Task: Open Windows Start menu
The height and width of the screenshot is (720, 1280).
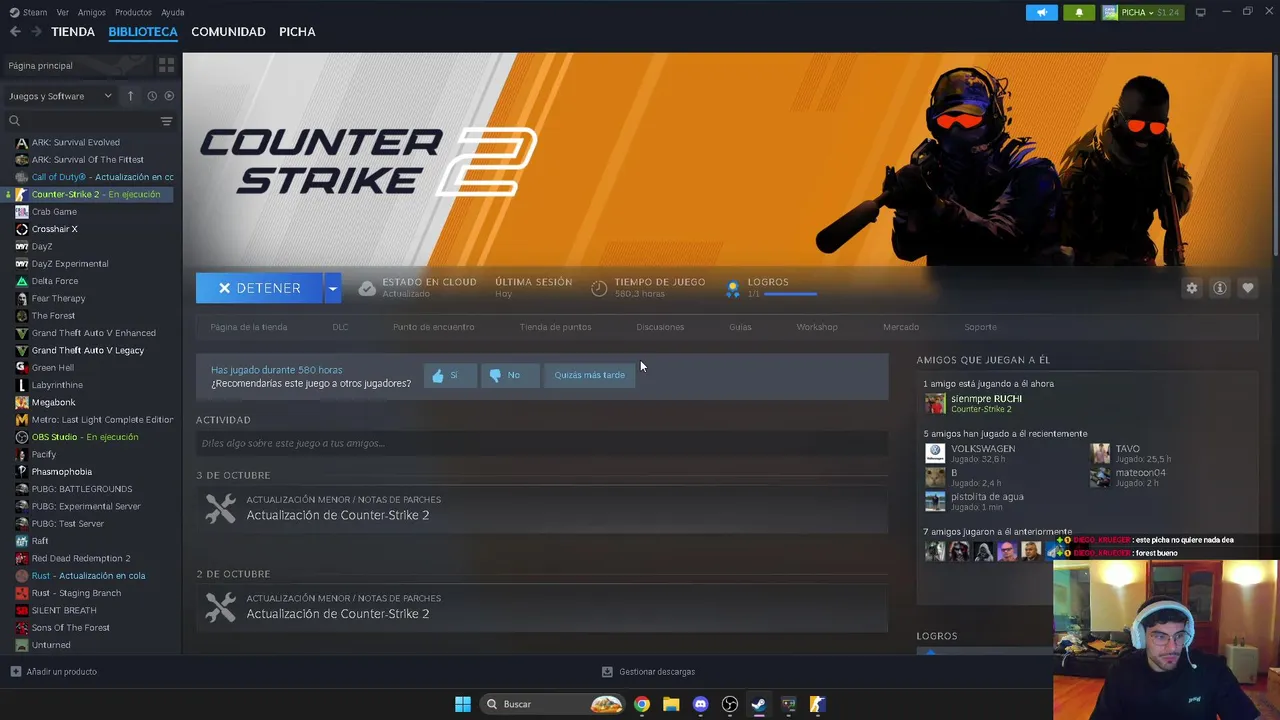Action: tap(463, 704)
